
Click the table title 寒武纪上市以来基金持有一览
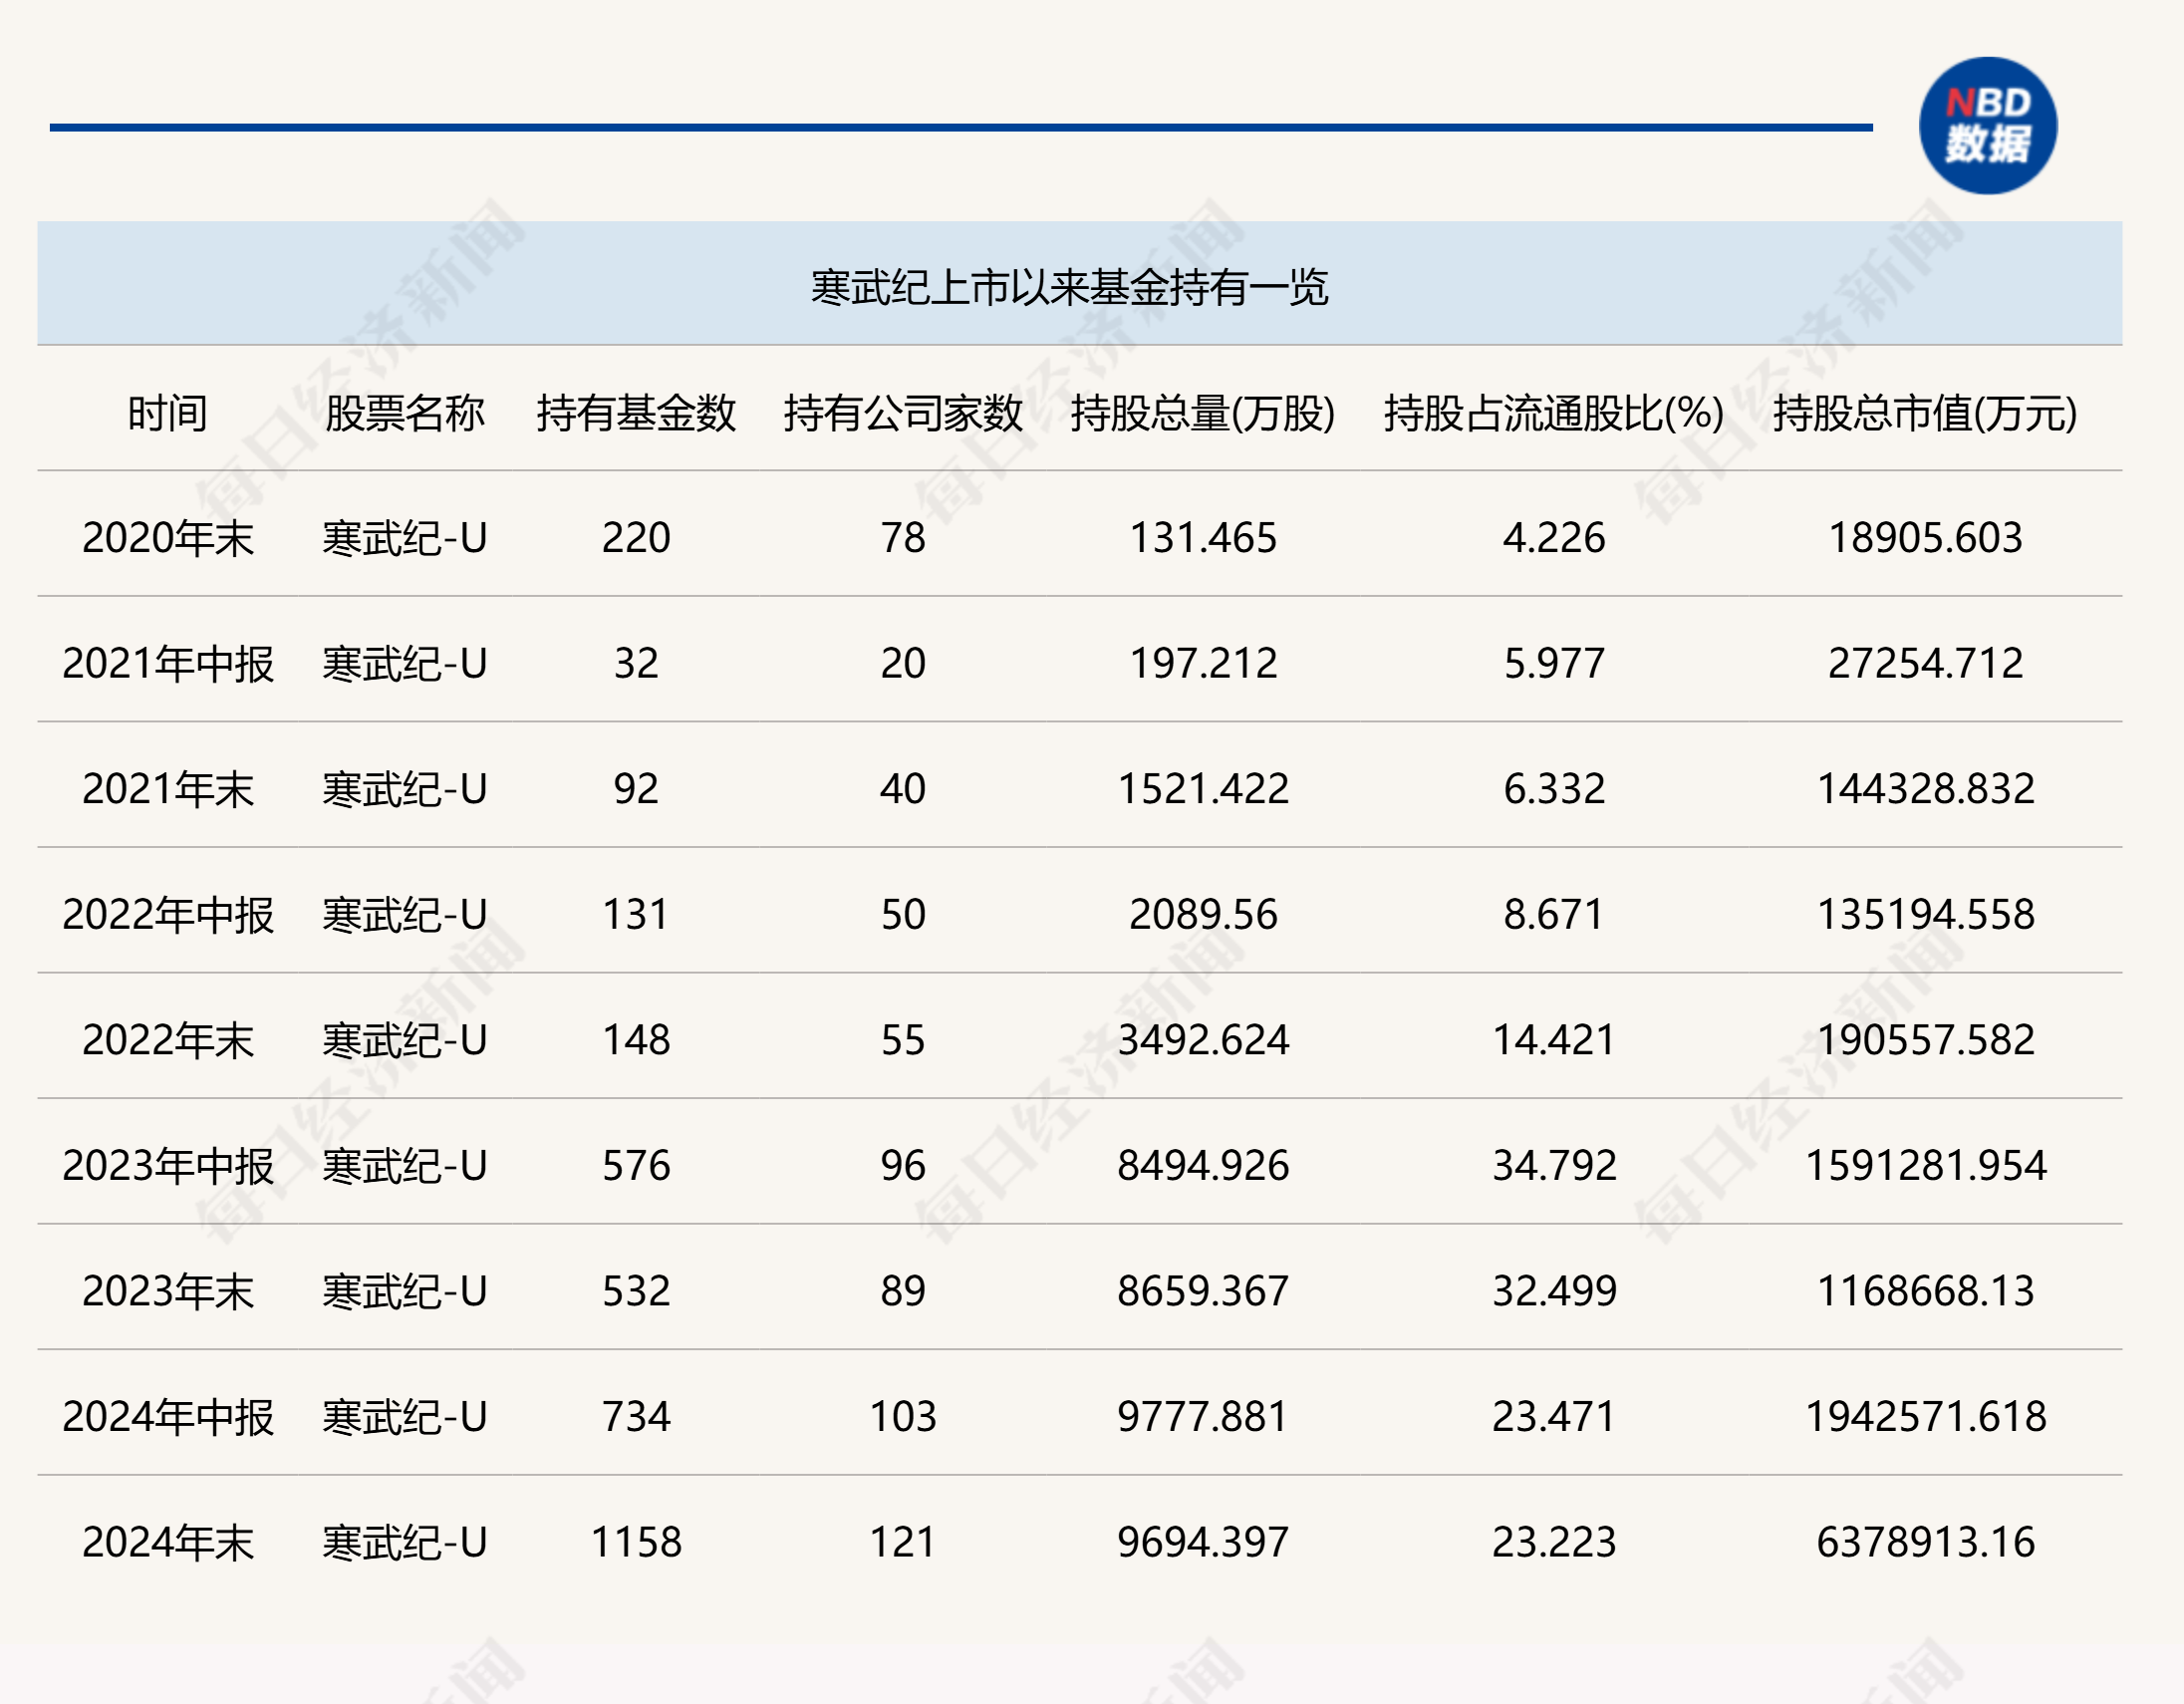pyautogui.click(x=1068, y=288)
